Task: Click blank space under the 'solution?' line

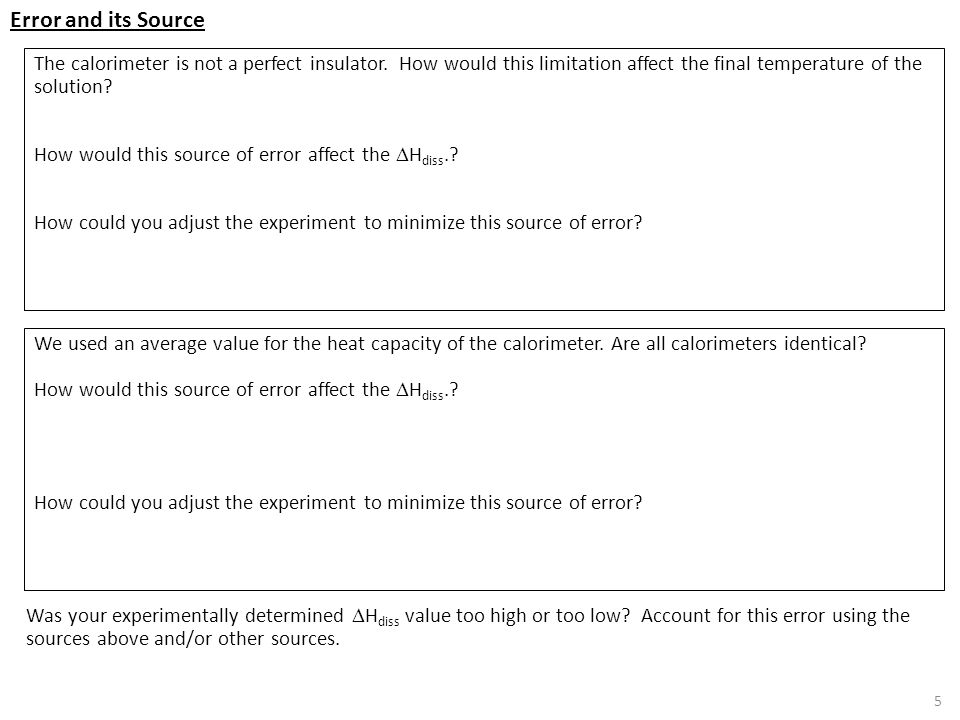Action: pos(484,119)
